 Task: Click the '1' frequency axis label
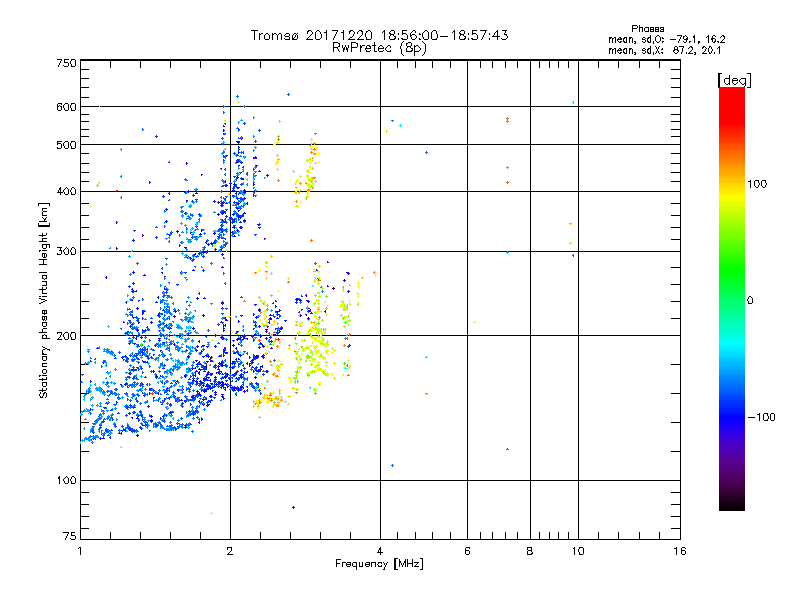pyautogui.click(x=80, y=551)
